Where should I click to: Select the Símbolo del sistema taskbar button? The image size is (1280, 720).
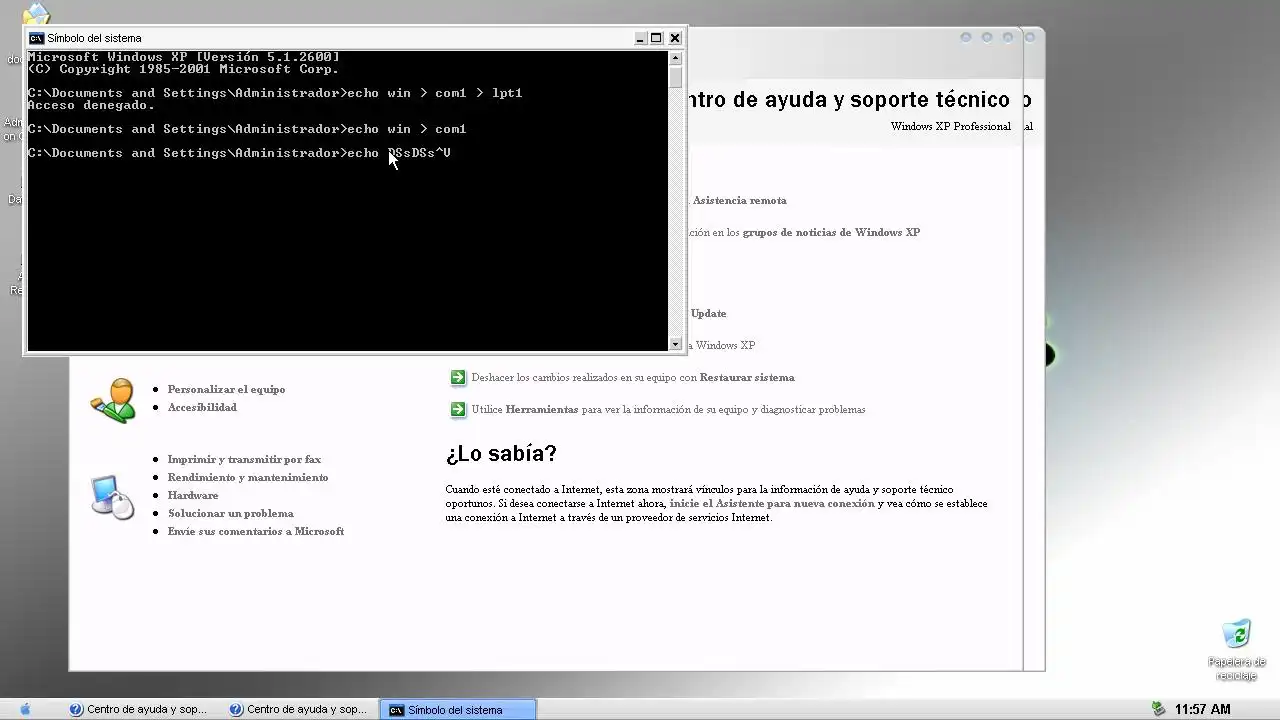click(x=459, y=709)
